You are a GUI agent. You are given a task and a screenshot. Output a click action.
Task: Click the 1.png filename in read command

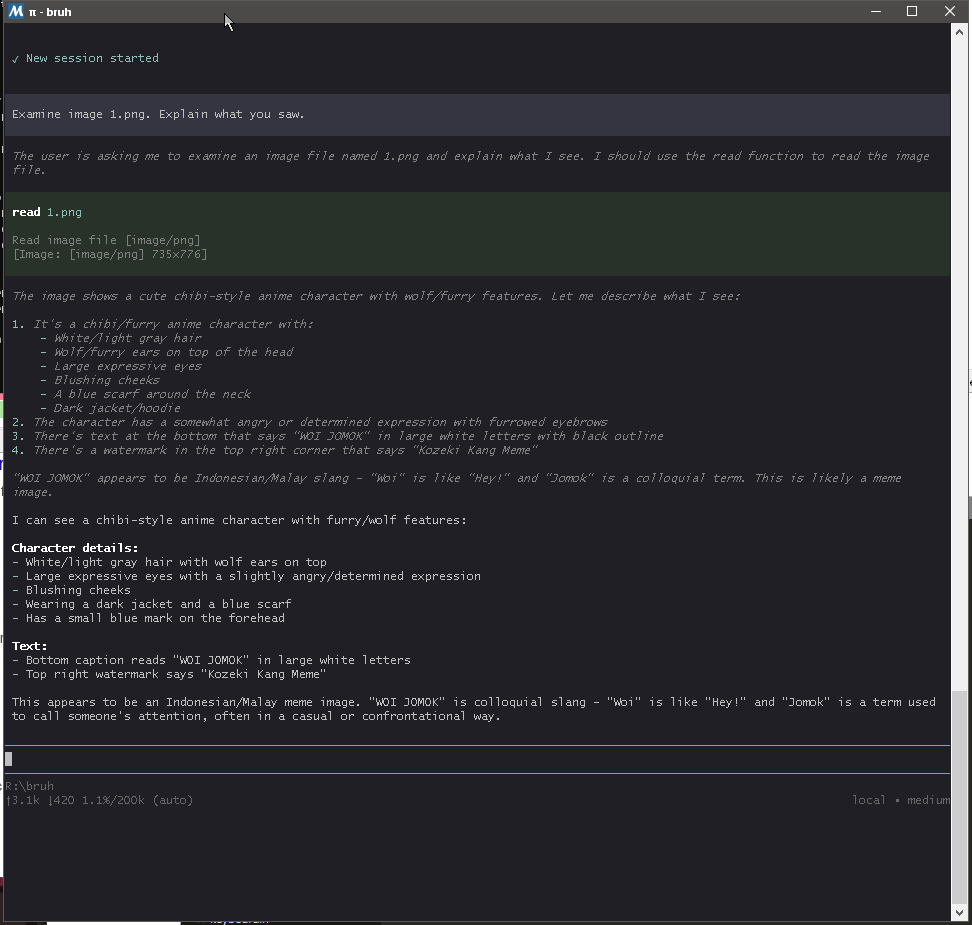click(64, 212)
